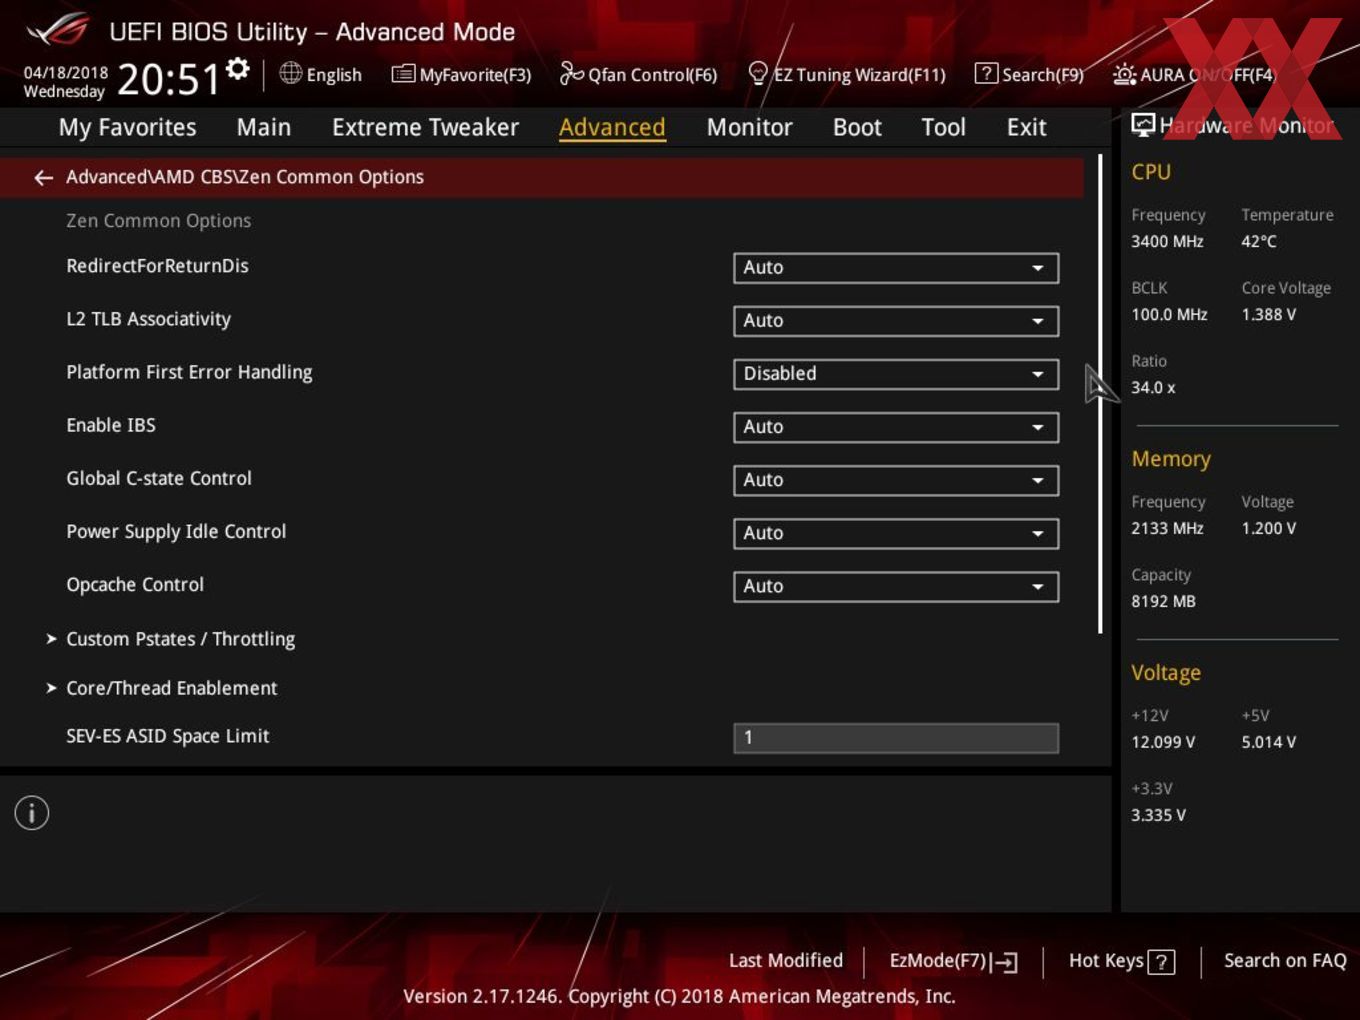Click the Global C-state Control label
Image resolution: width=1360 pixels, height=1020 pixels.
[159, 478]
